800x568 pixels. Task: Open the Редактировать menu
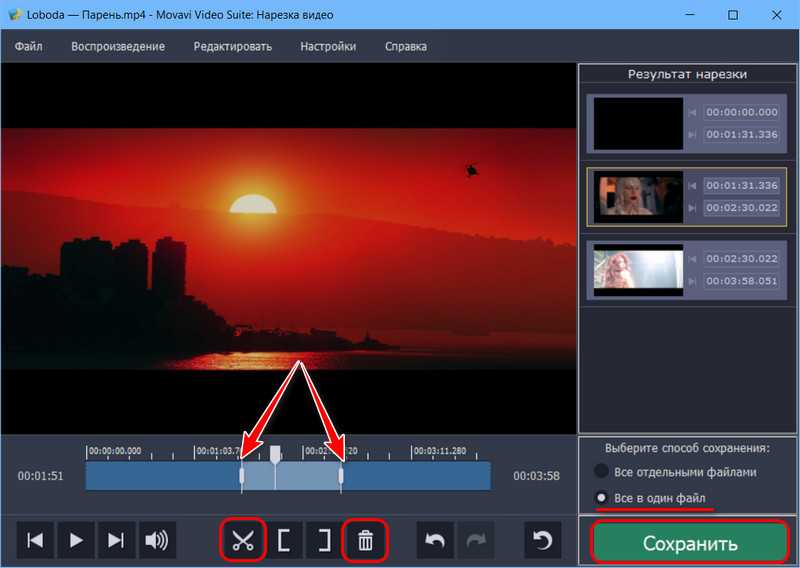233,46
